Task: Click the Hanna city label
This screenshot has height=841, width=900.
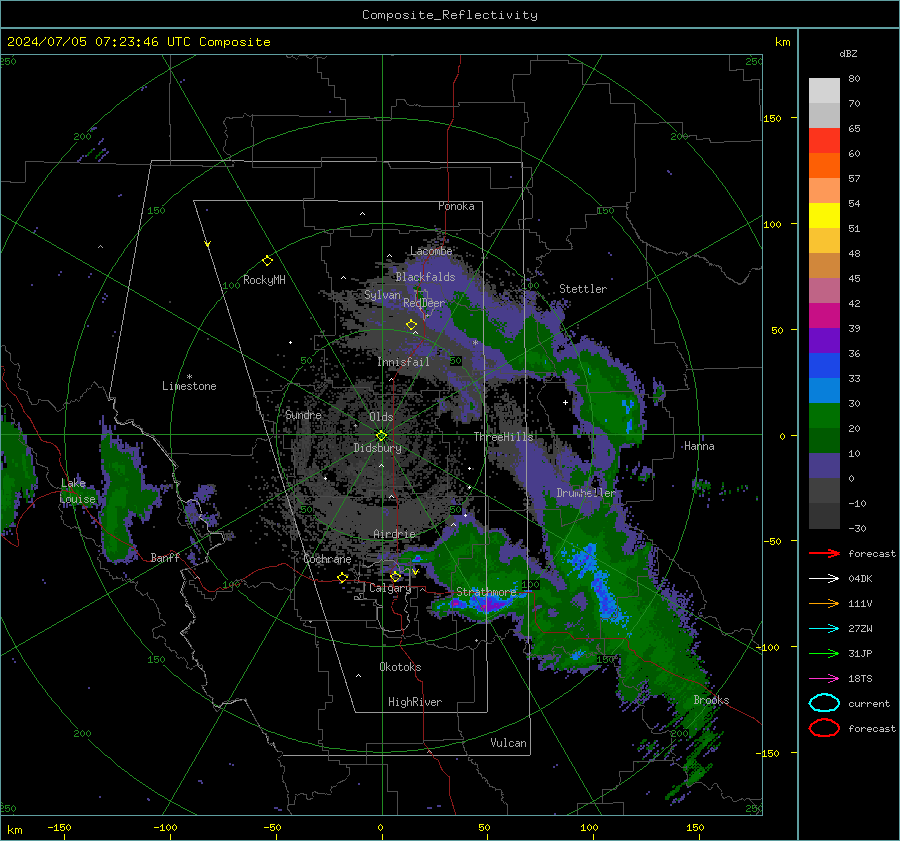Action: pos(699,446)
